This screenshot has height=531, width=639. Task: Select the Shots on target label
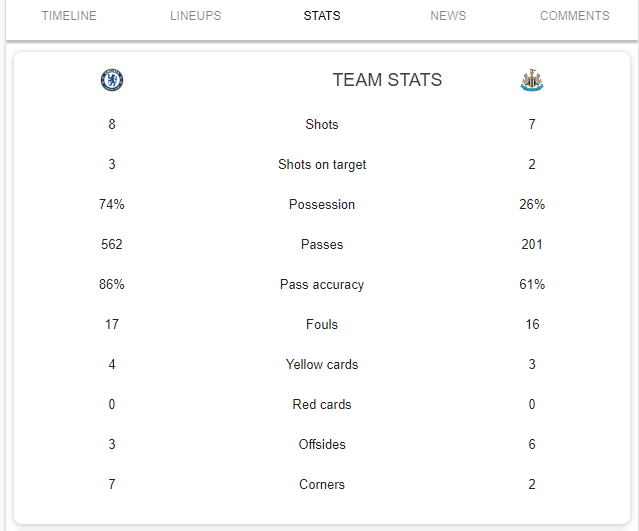(x=322, y=165)
